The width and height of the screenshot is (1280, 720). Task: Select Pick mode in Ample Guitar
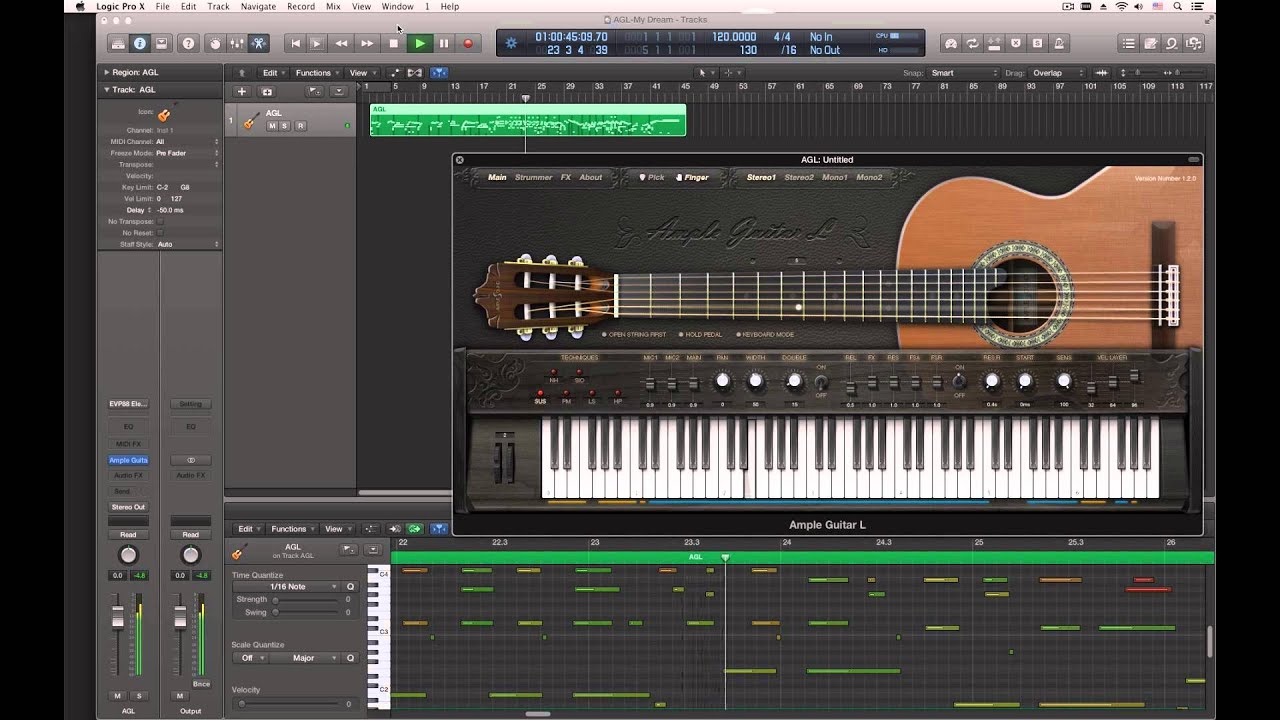point(652,177)
